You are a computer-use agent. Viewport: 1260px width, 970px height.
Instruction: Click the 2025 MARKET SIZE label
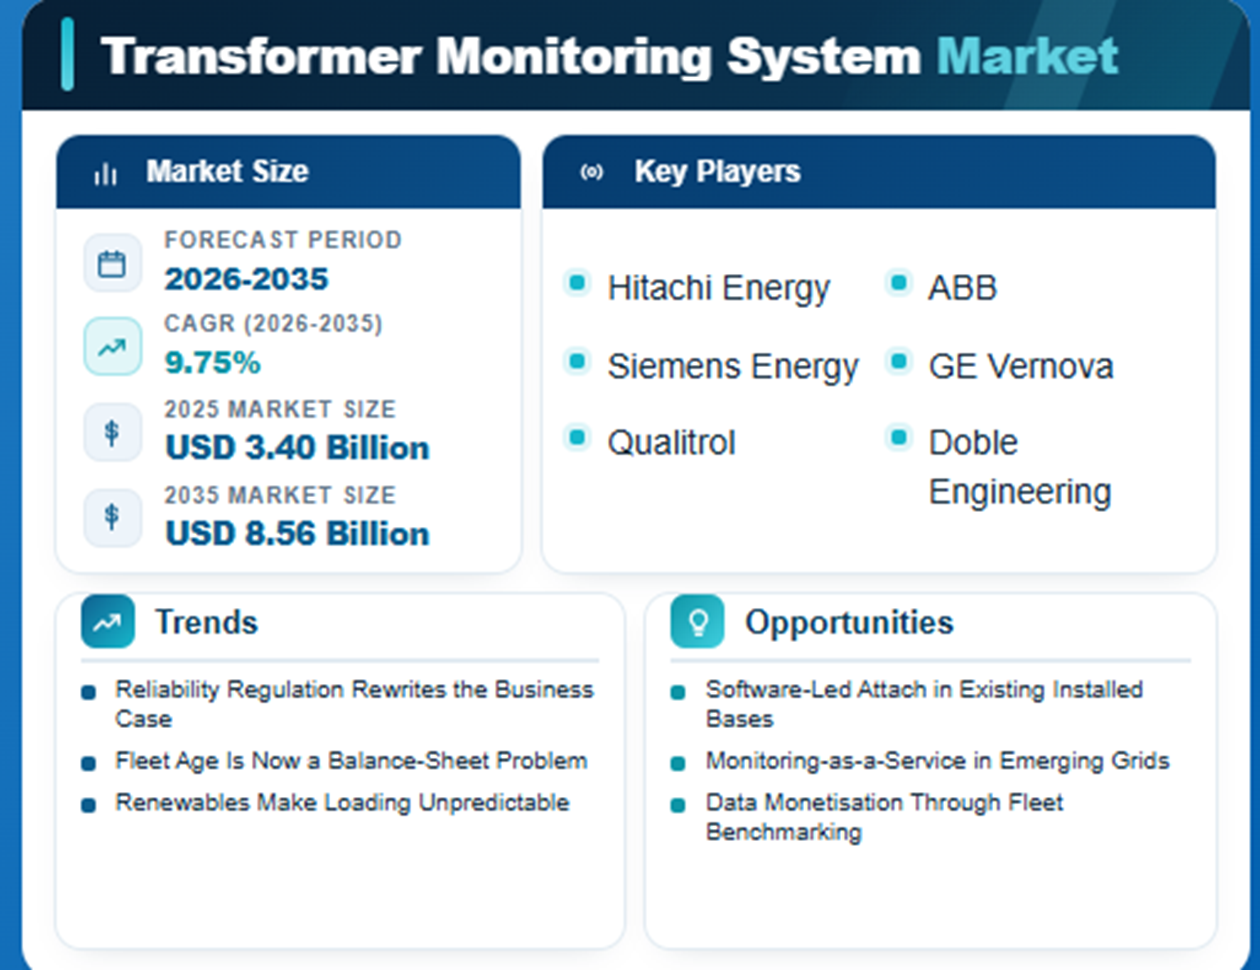click(280, 409)
